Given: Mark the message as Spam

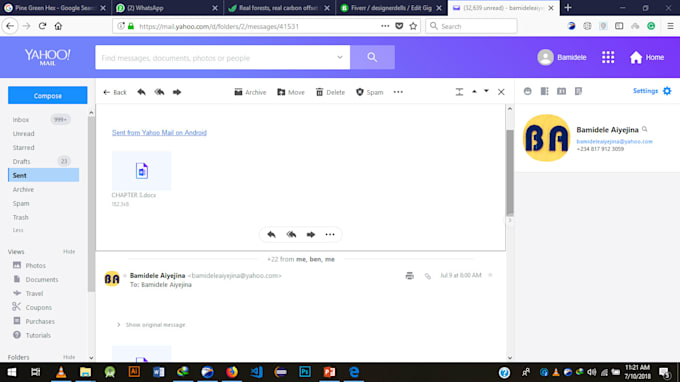Looking at the screenshot, I should point(369,92).
